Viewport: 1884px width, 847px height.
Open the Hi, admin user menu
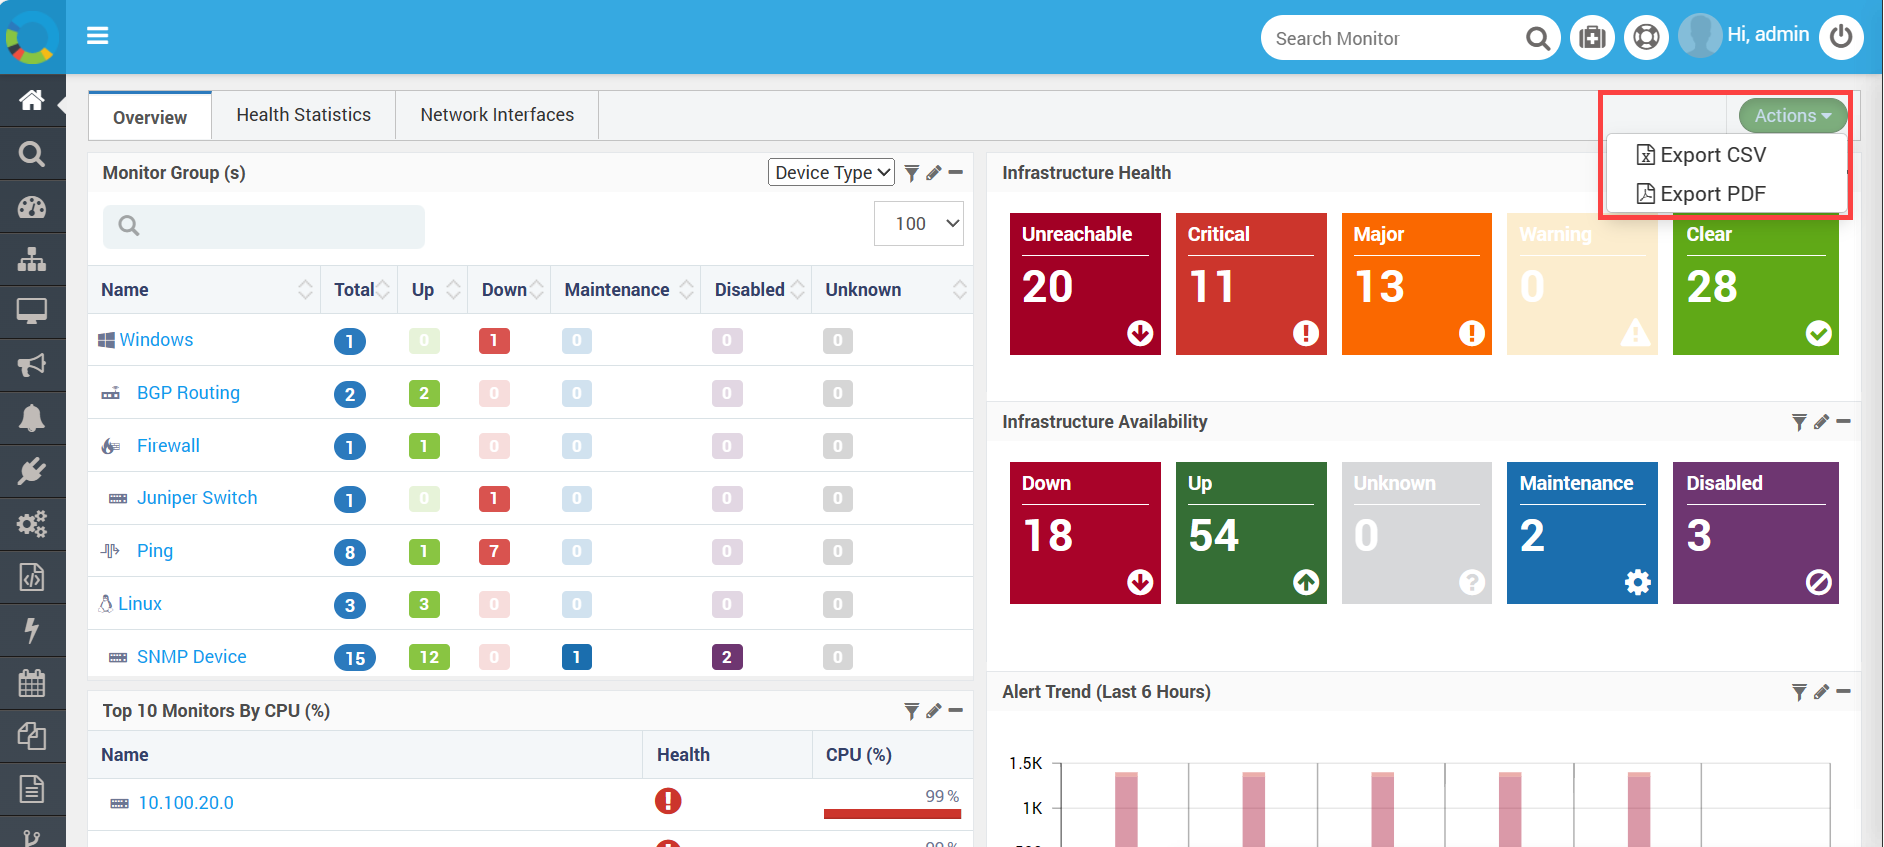pyautogui.click(x=1768, y=35)
